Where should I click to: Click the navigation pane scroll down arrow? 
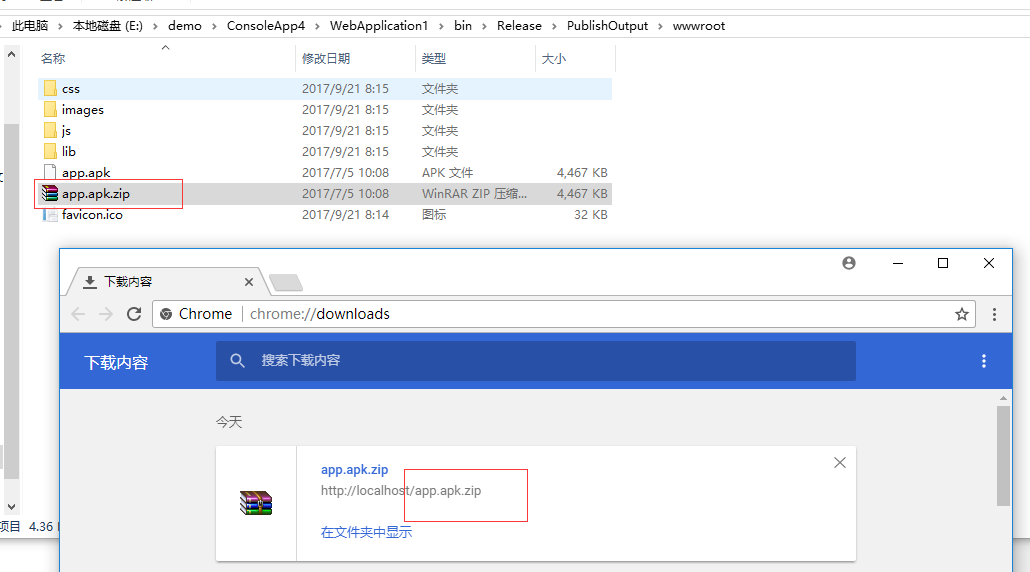click(11, 506)
